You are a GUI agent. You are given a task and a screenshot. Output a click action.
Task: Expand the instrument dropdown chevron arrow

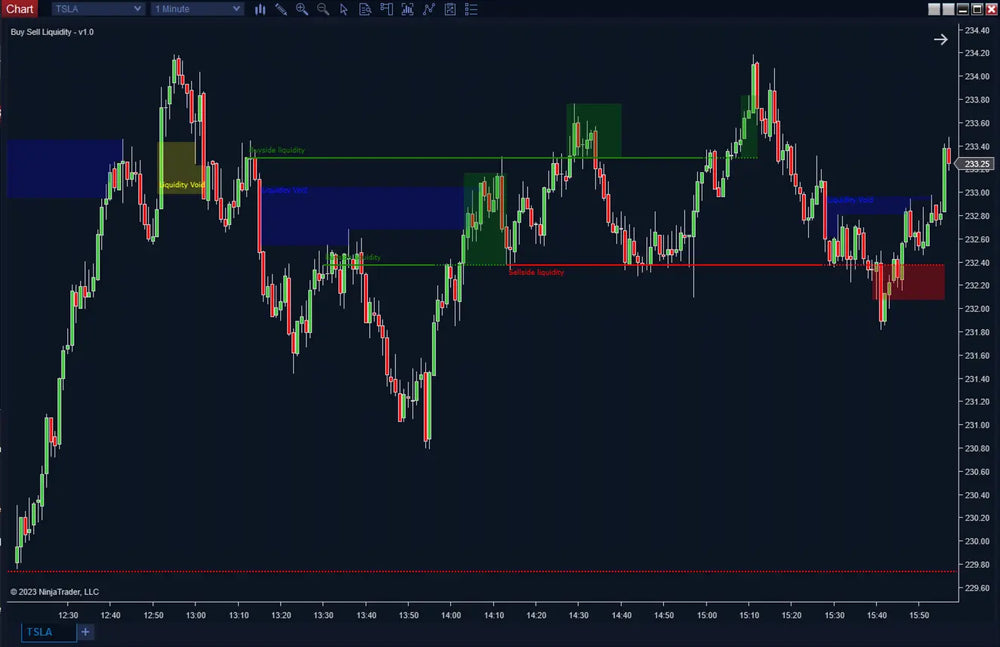(138, 8)
